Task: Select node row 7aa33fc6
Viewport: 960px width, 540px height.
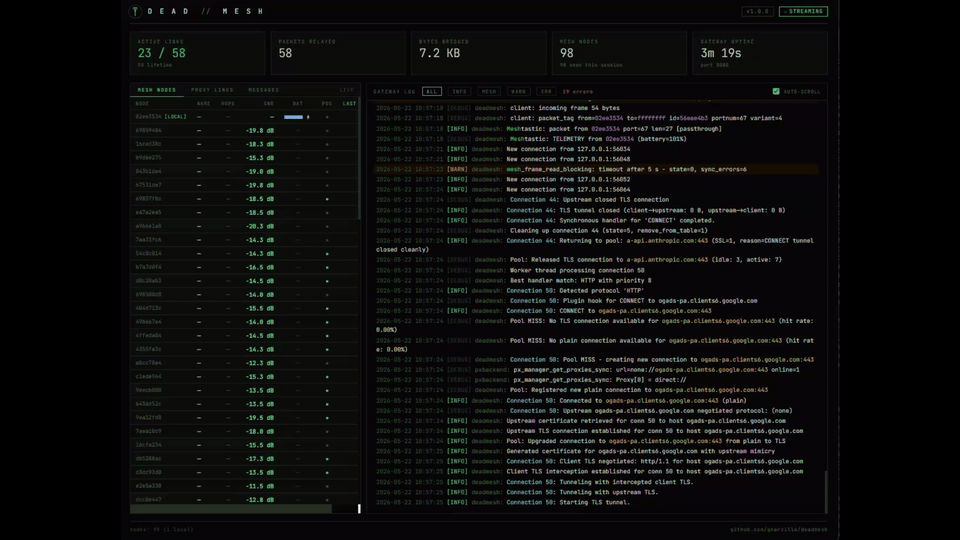Action: (x=244, y=240)
